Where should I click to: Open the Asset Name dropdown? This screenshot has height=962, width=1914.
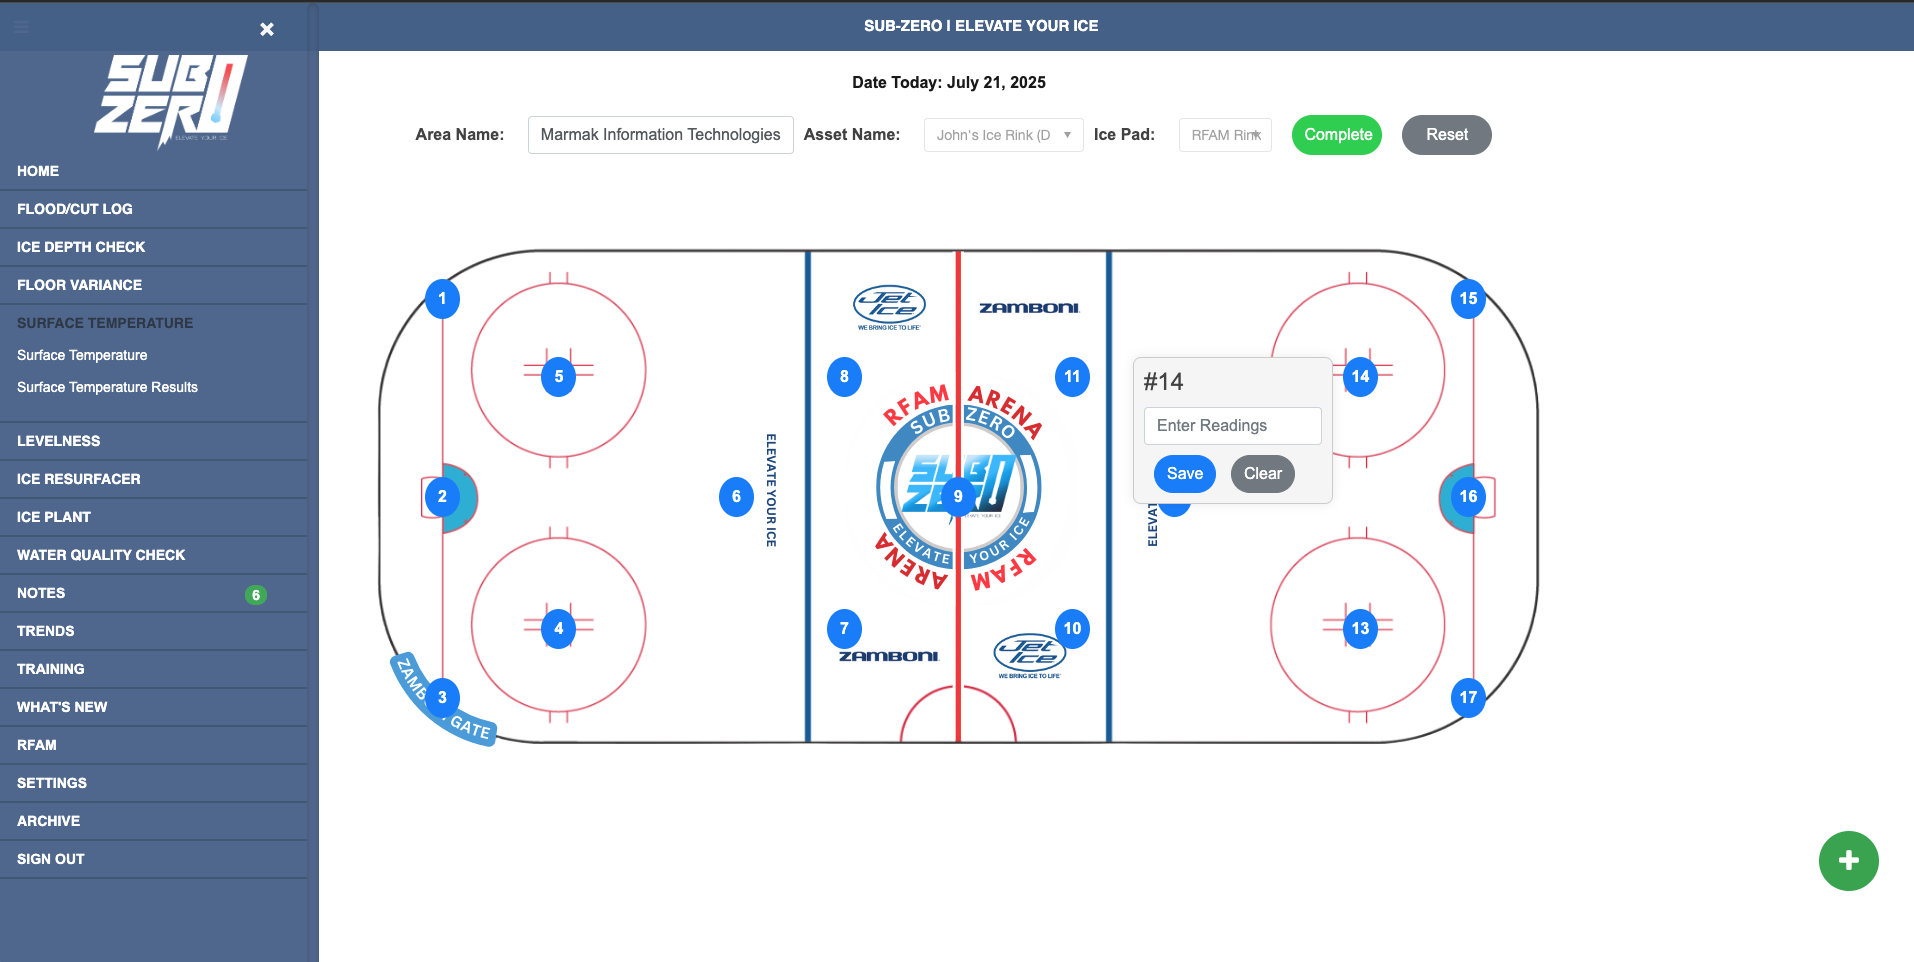pos(1003,135)
